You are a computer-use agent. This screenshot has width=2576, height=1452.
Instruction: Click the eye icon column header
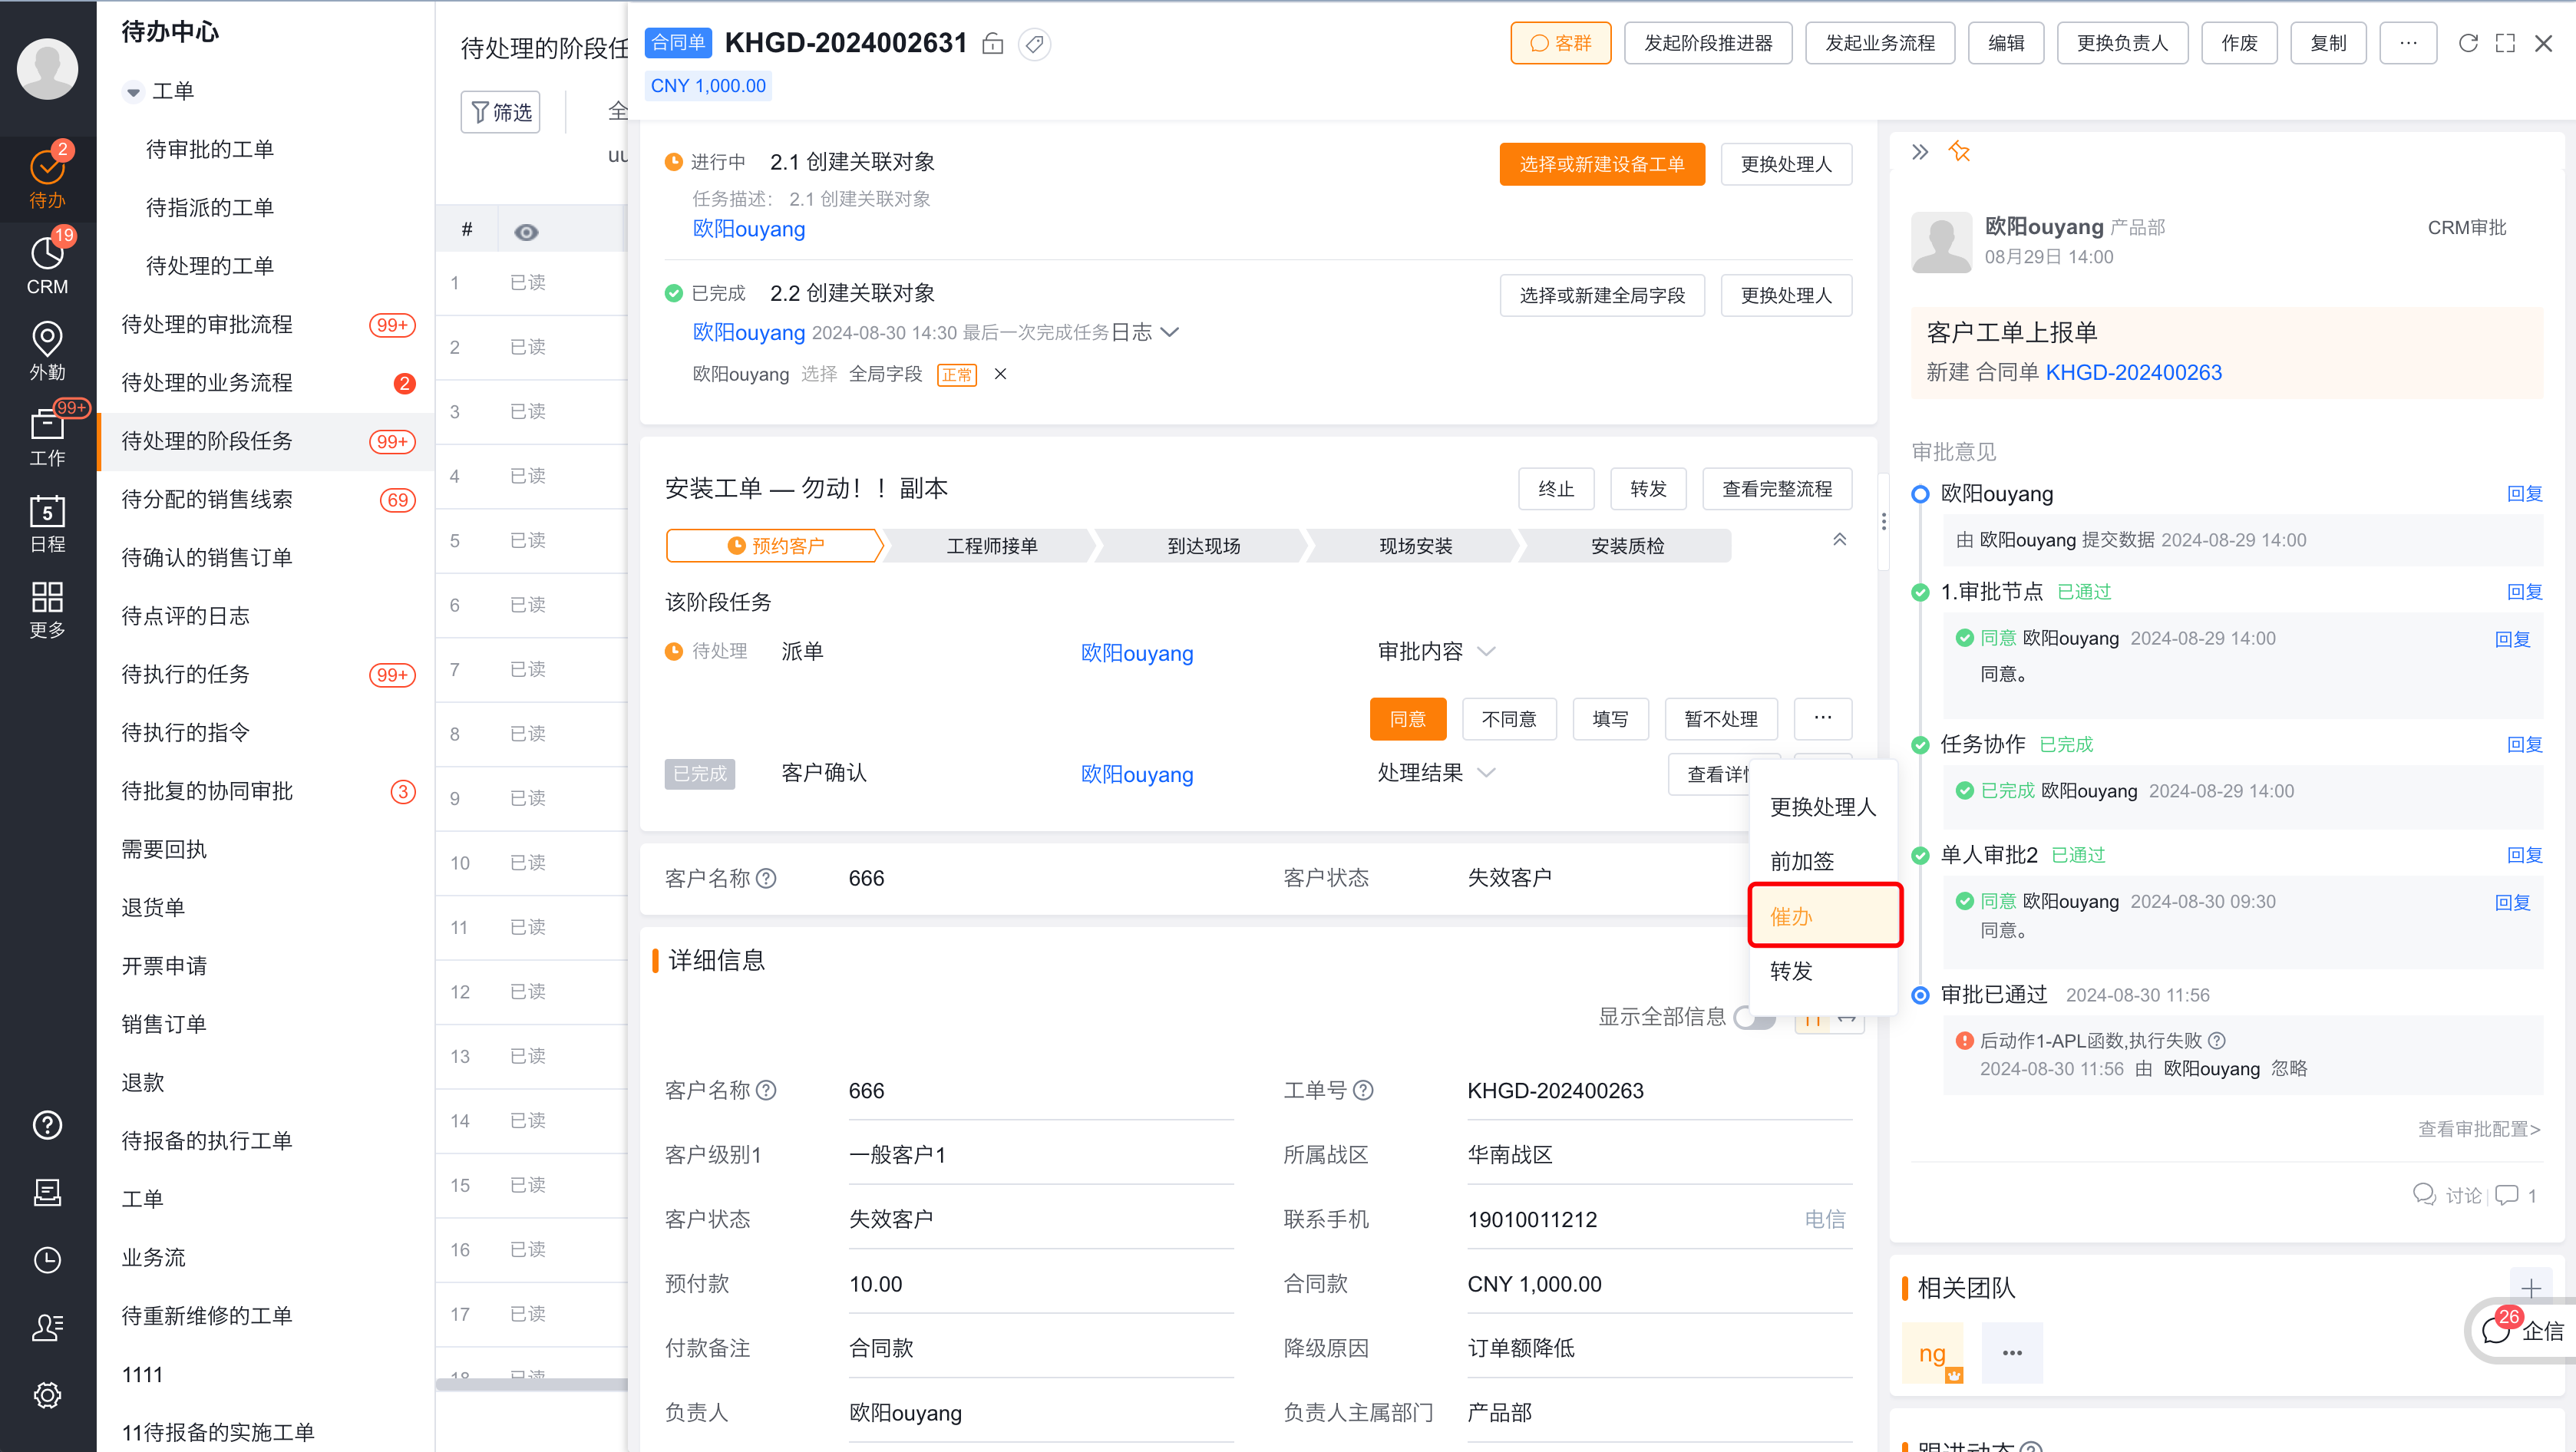pos(526,232)
